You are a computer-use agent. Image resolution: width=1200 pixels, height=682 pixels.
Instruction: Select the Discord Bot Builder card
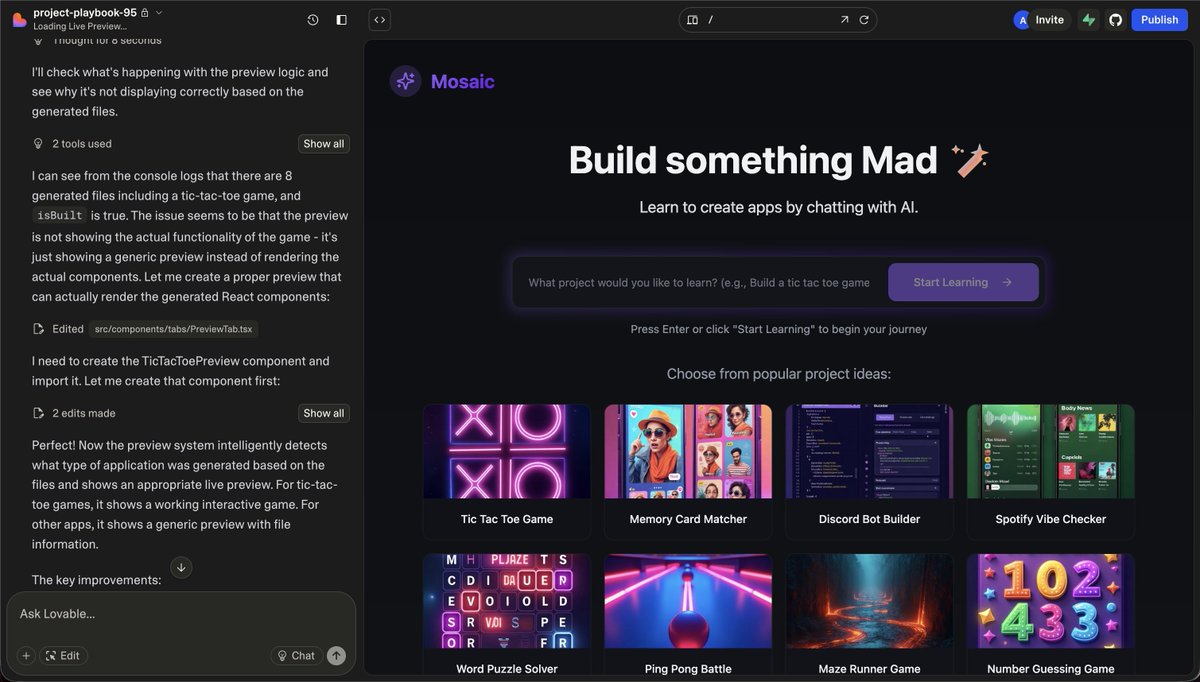tap(869, 472)
